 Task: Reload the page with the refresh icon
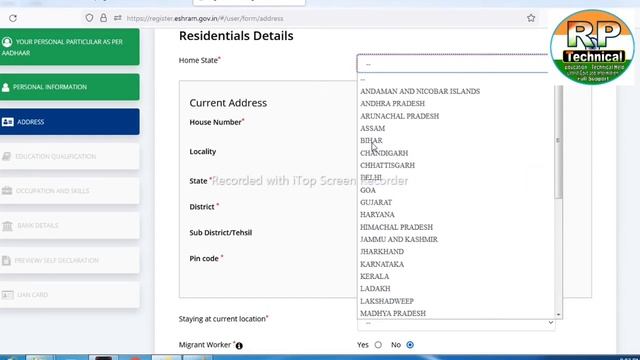(13, 18)
